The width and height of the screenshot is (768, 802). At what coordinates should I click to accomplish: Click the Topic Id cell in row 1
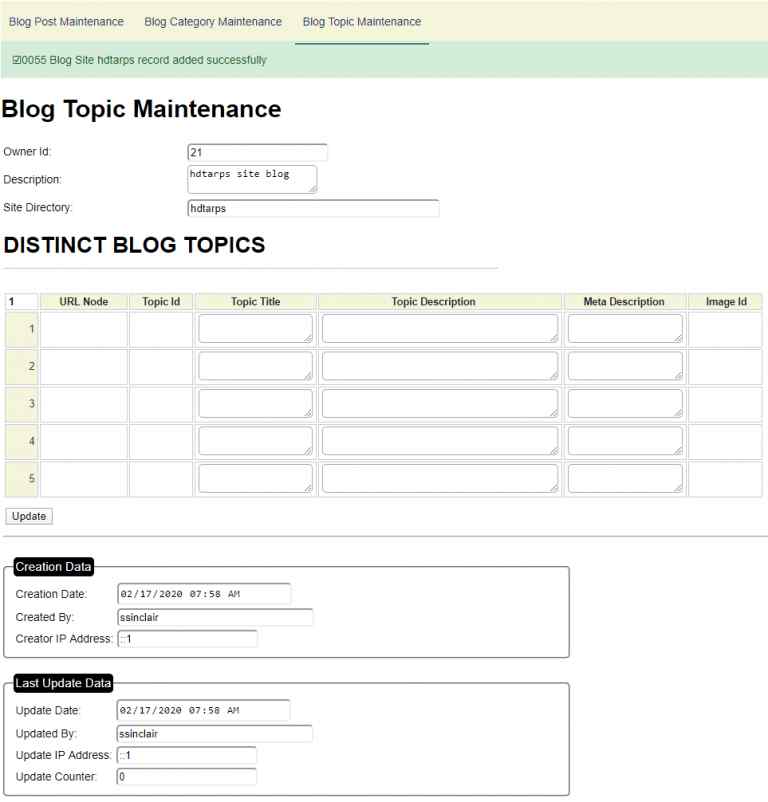161,329
